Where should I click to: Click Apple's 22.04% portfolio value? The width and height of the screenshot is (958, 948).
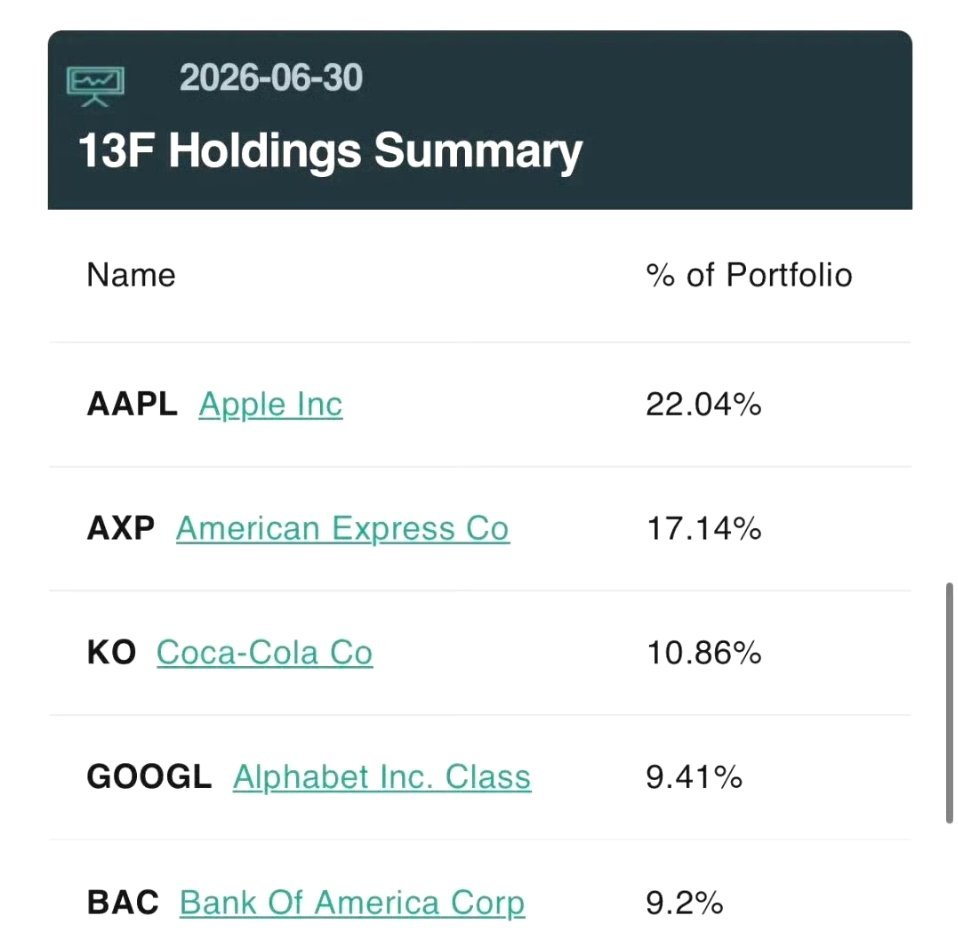pyautogui.click(x=704, y=404)
